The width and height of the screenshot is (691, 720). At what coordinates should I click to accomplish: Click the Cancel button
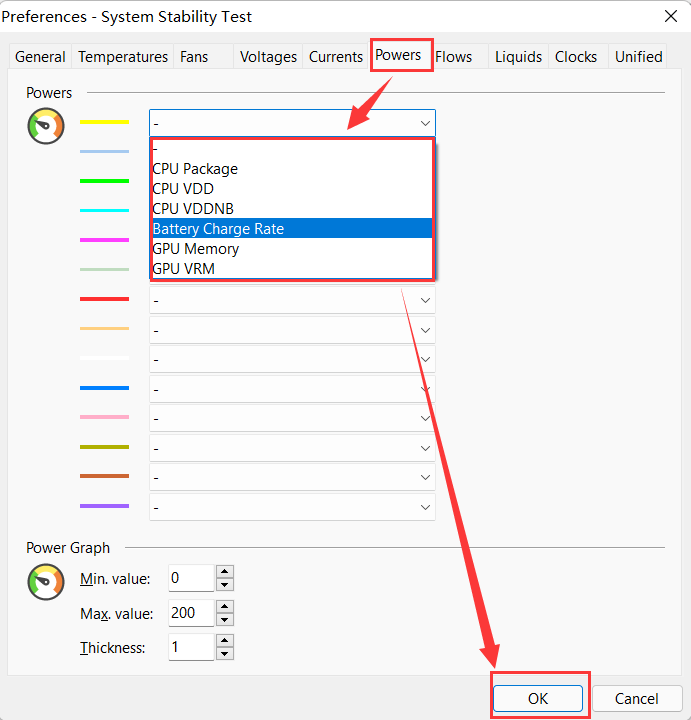pos(637,699)
